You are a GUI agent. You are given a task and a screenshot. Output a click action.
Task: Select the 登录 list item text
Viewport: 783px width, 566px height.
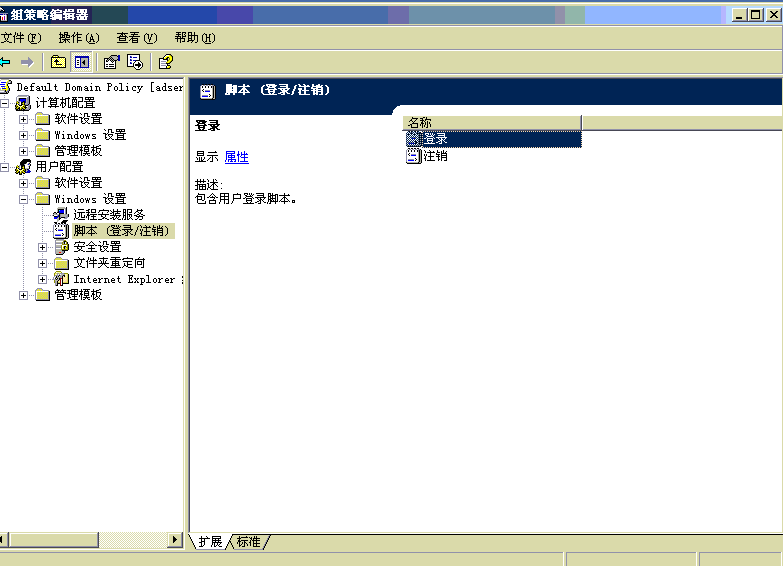[x=435, y=139]
